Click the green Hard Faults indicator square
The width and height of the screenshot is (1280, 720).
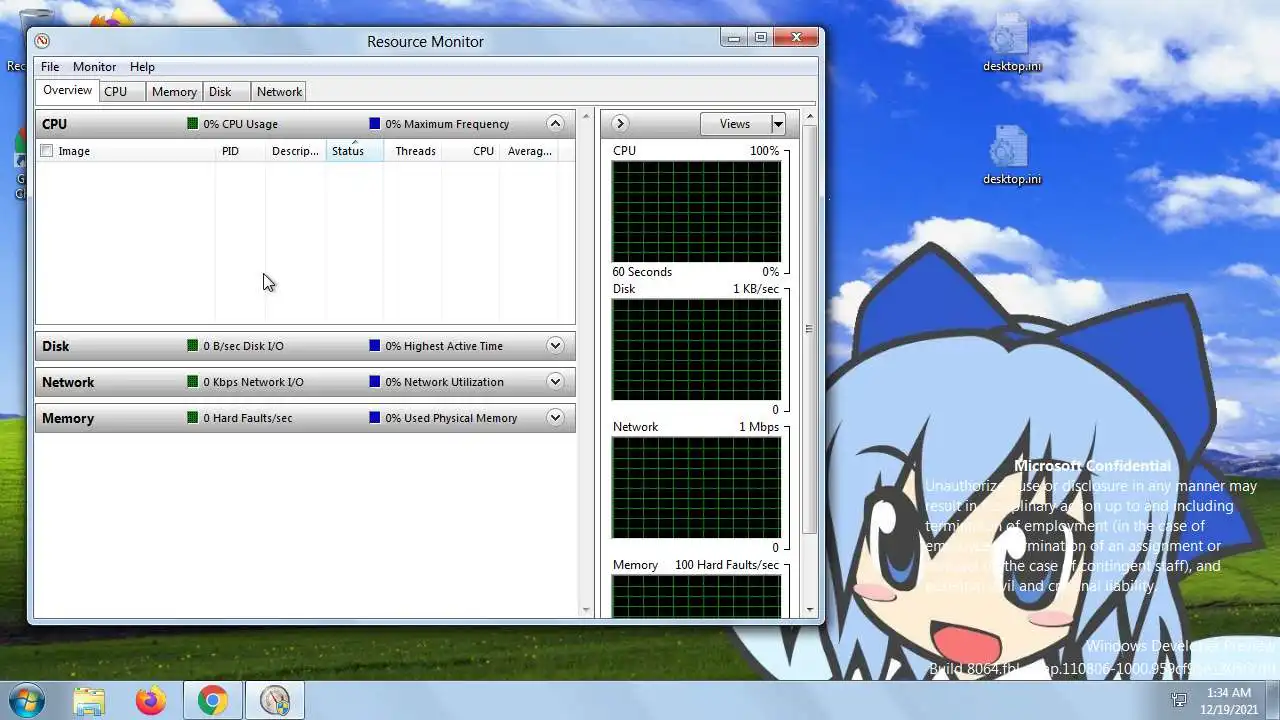pos(193,418)
